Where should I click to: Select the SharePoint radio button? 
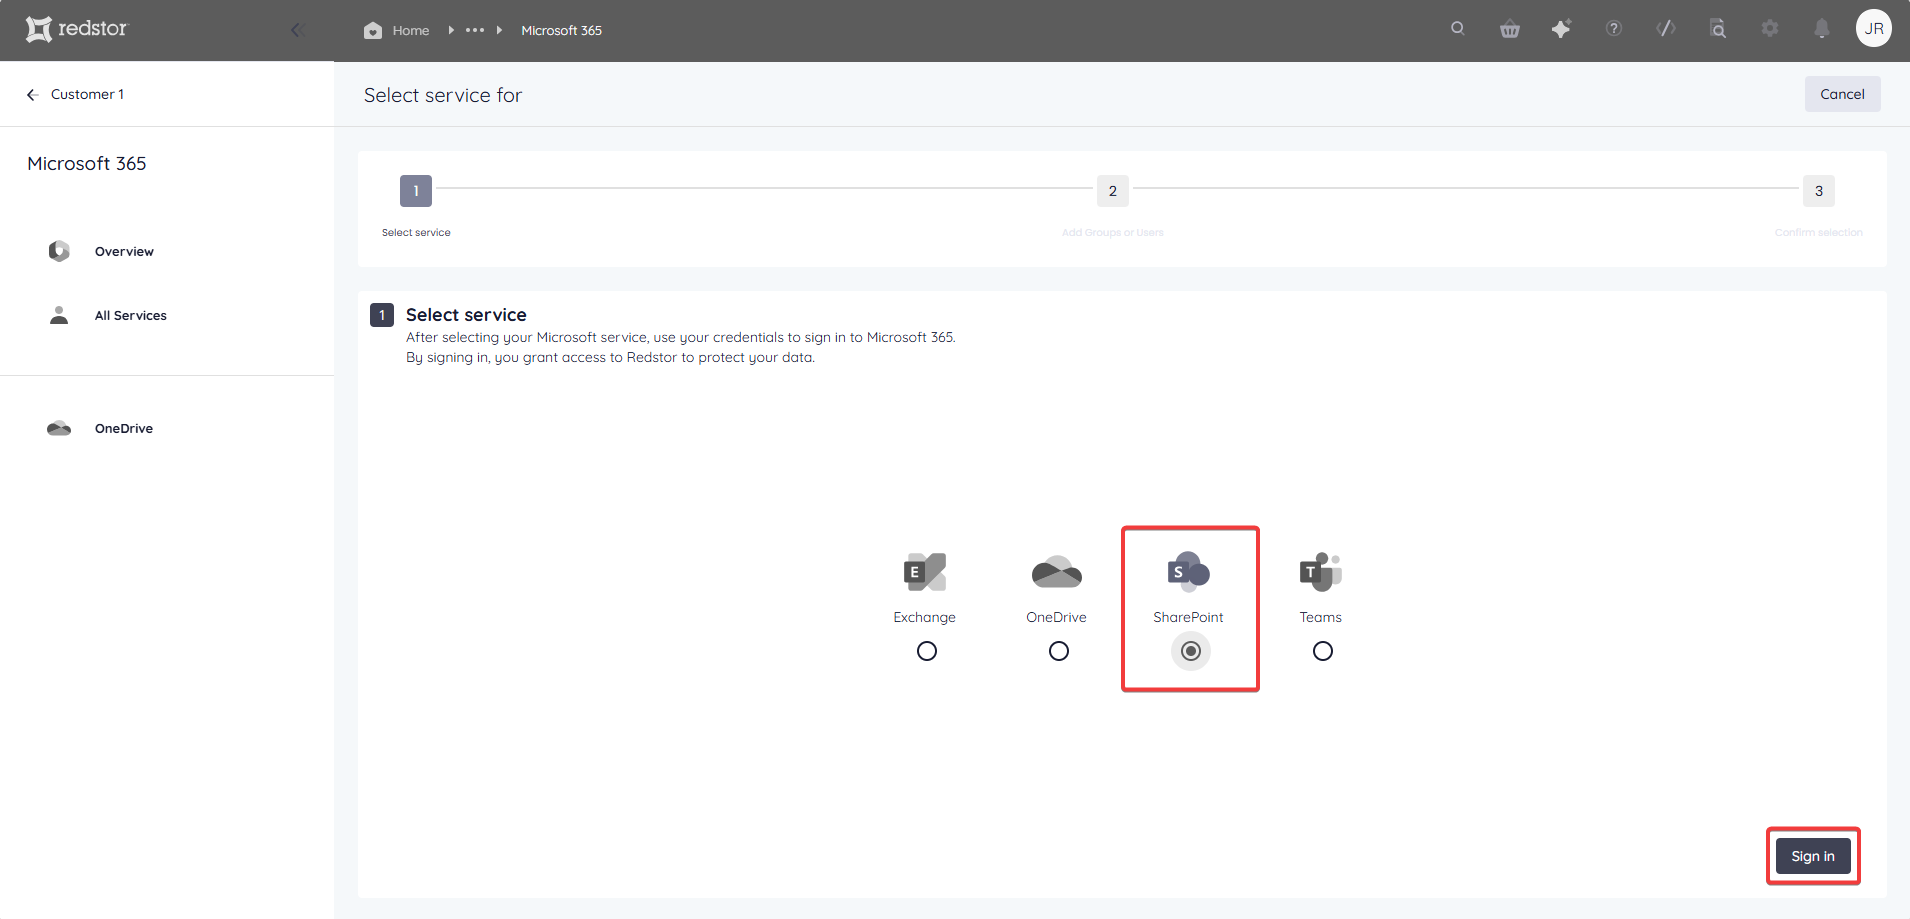pos(1191,651)
